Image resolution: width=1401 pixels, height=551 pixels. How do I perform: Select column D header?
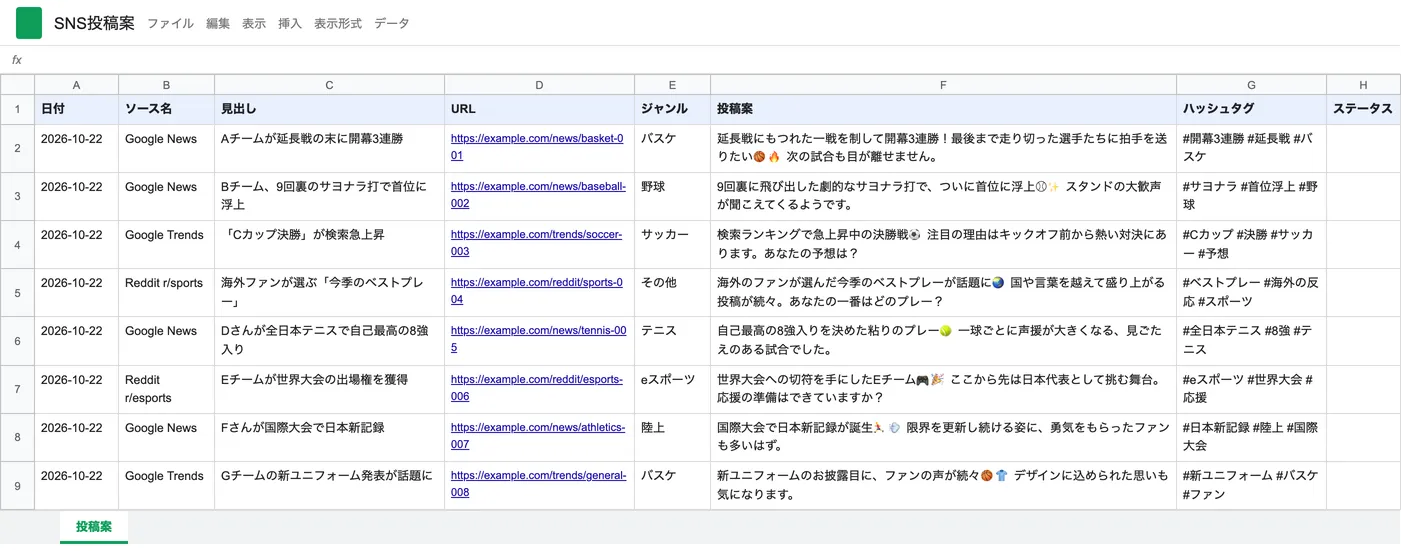click(539, 85)
